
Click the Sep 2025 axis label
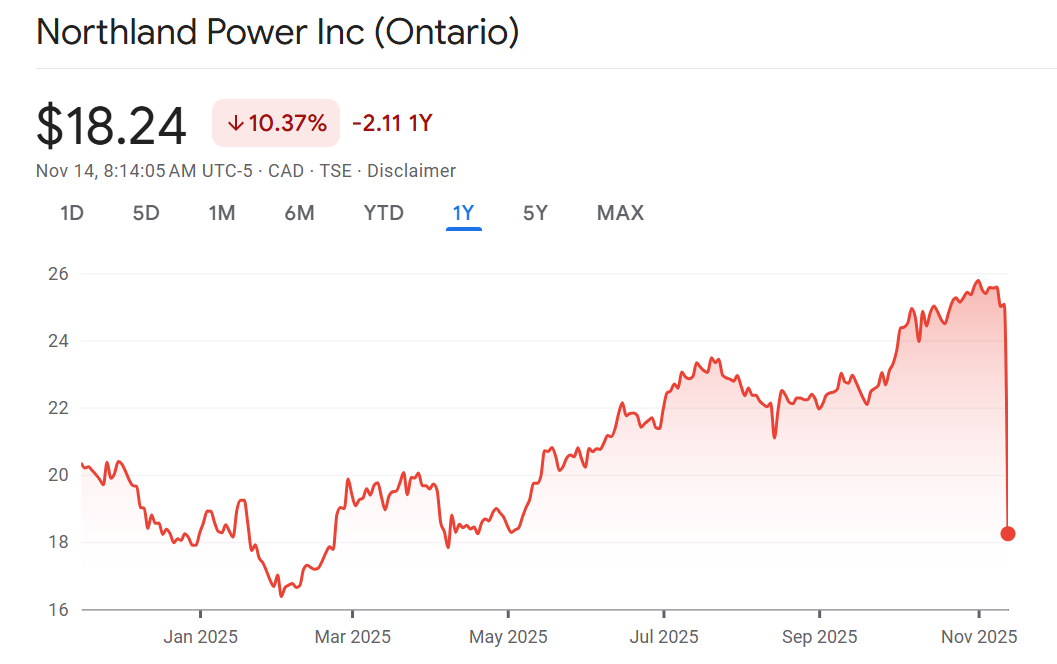pos(819,636)
